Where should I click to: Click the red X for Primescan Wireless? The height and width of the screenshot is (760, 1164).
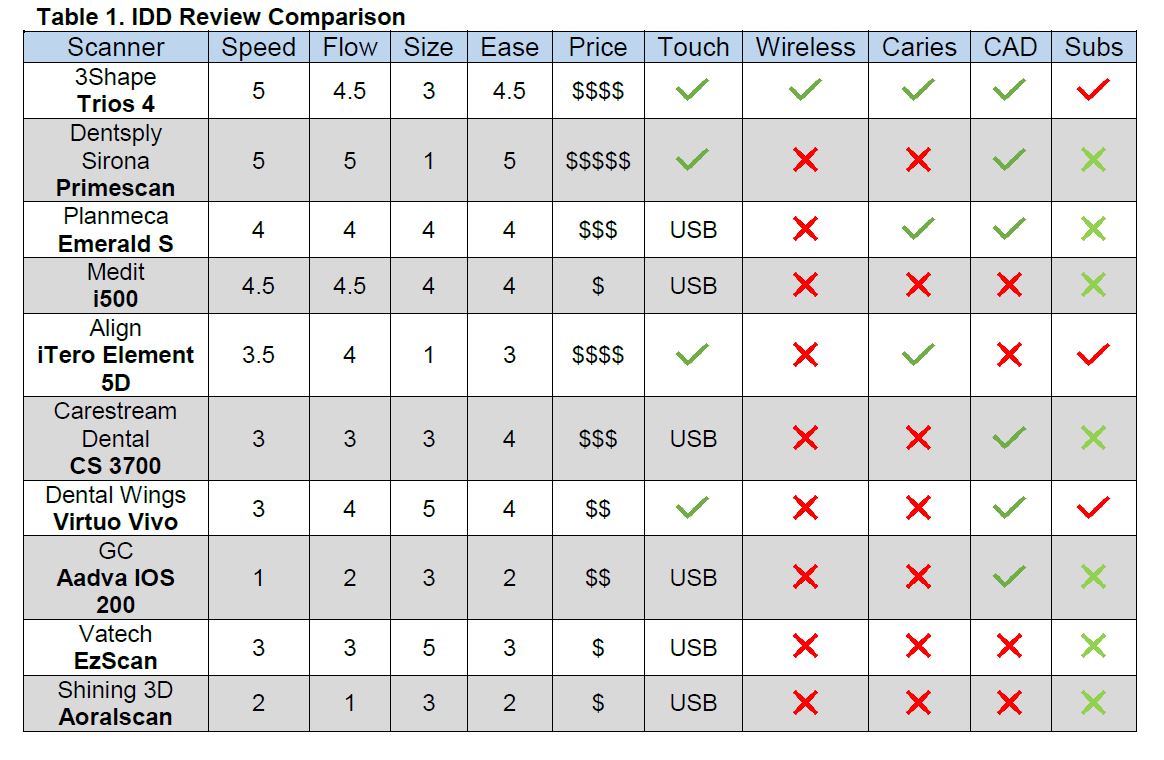click(x=805, y=160)
